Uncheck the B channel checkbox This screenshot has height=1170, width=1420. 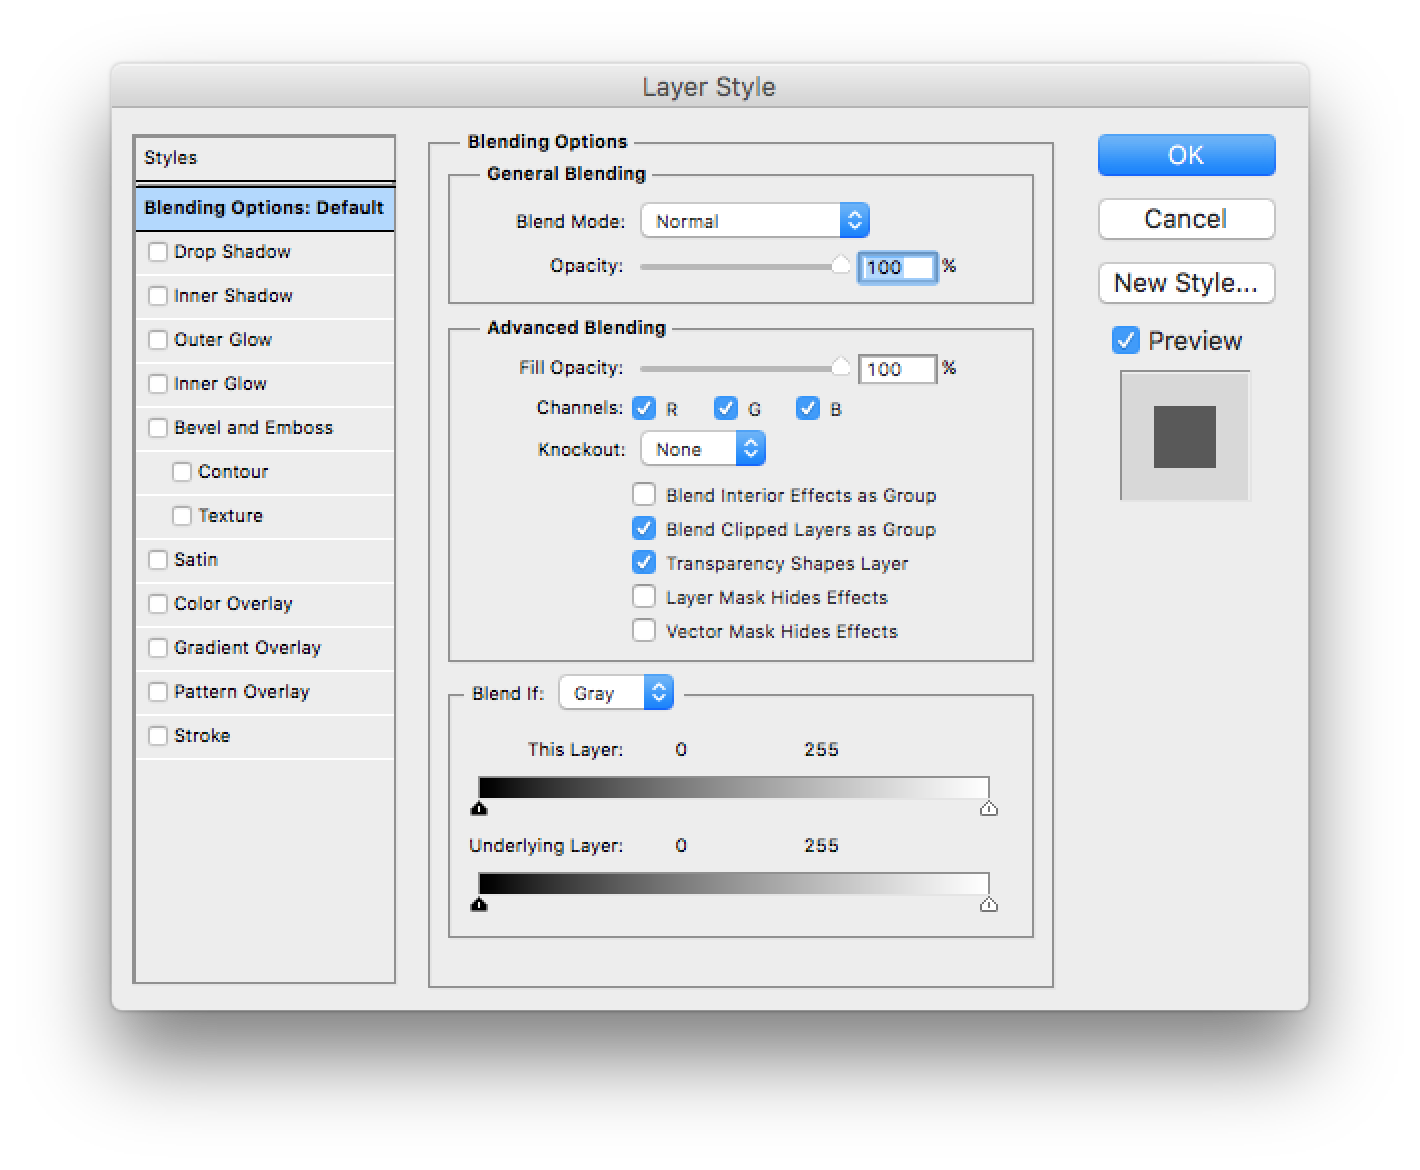808,408
